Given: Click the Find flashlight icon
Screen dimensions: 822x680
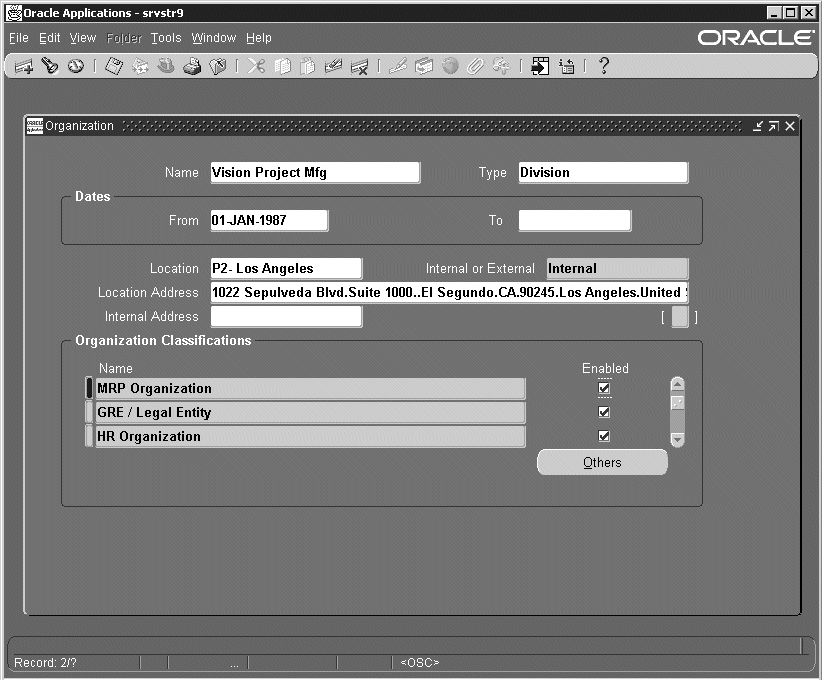Looking at the screenshot, I should [x=50, y=66].
